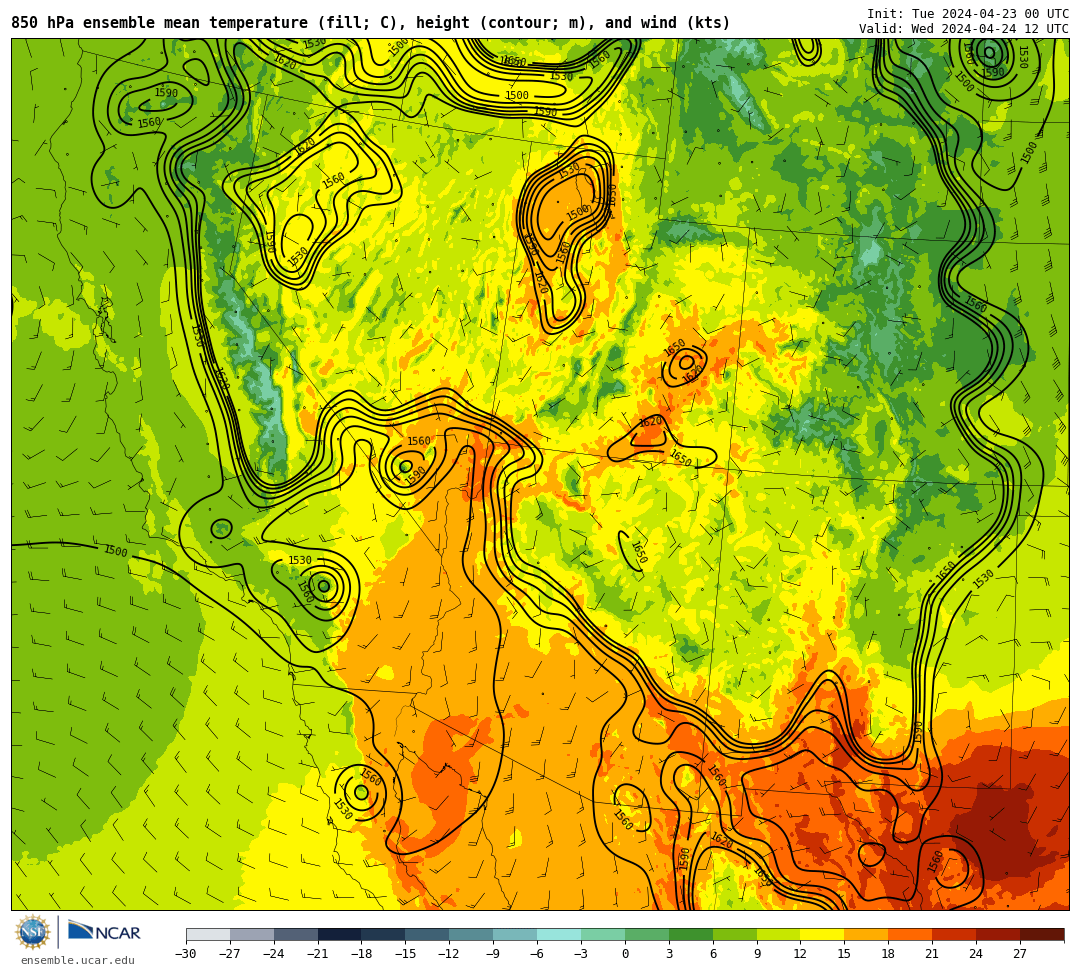The width and height of the screenshot is (1080, 973).
Task: Click the ensemble.ucar.edu text
Action: pyautogui.click(x=78, y=960)
